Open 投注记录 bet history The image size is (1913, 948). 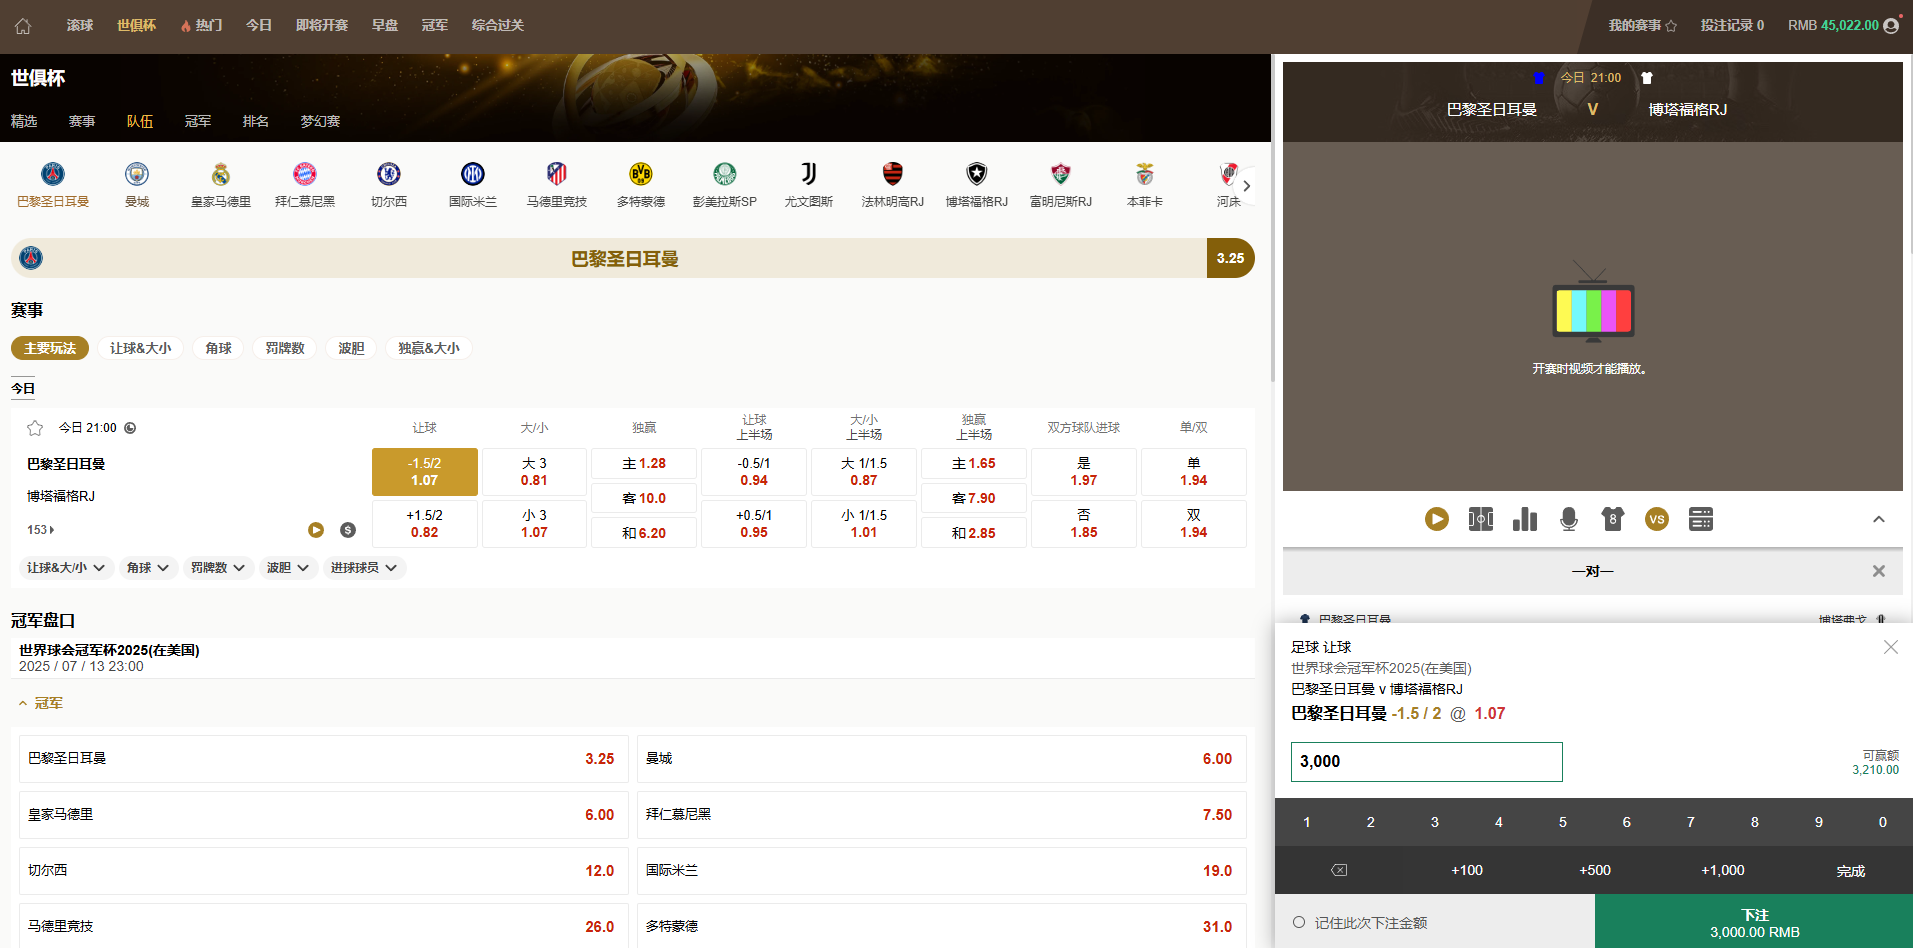point(1732,25)
